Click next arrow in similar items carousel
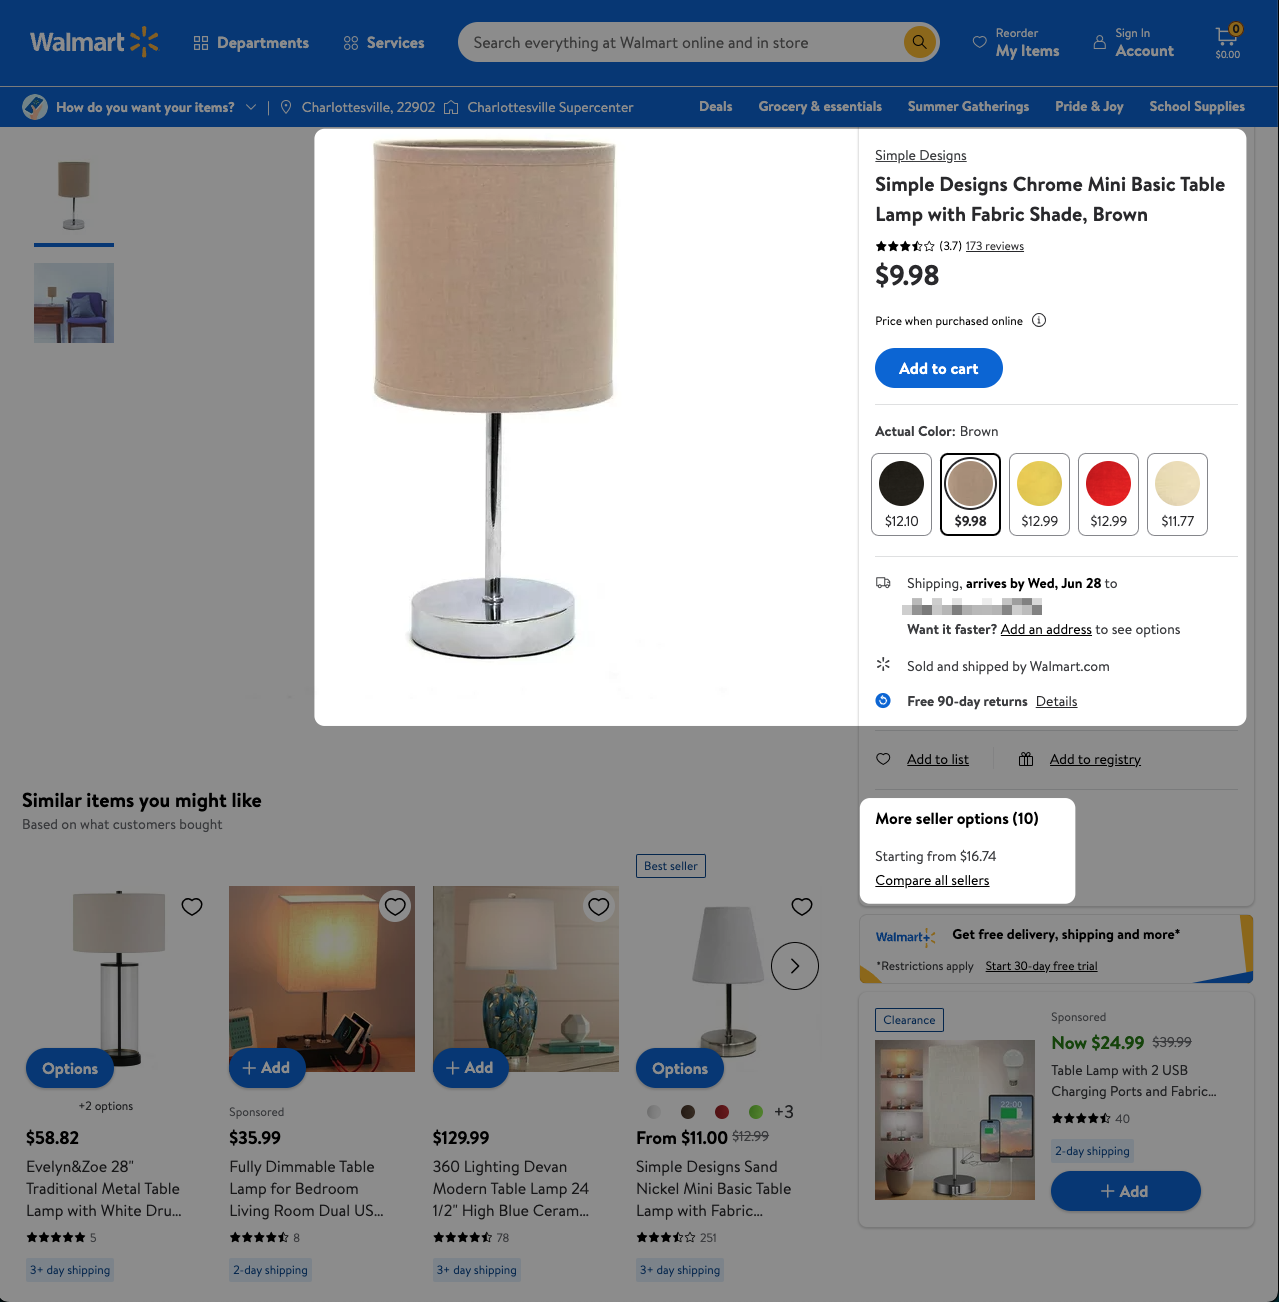 (795, 966)
